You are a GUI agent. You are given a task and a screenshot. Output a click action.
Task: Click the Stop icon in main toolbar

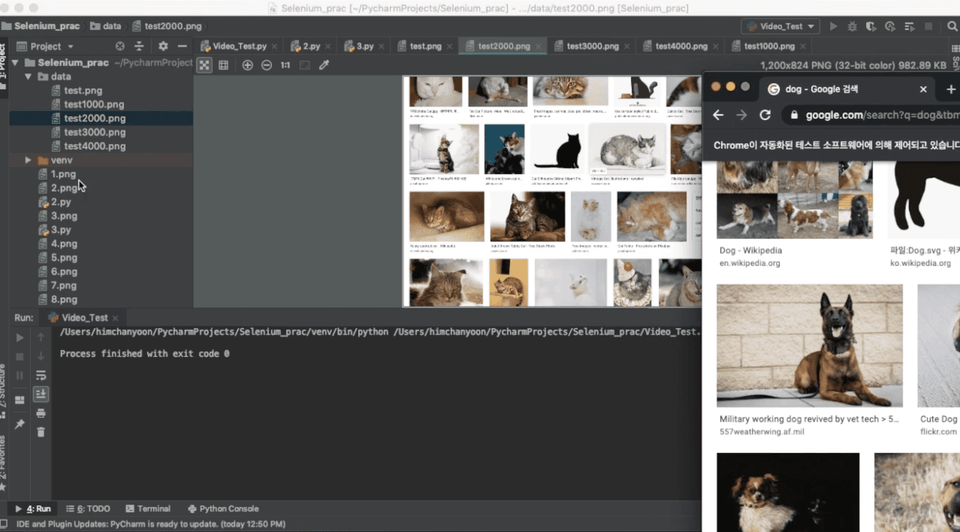(929, 26)
